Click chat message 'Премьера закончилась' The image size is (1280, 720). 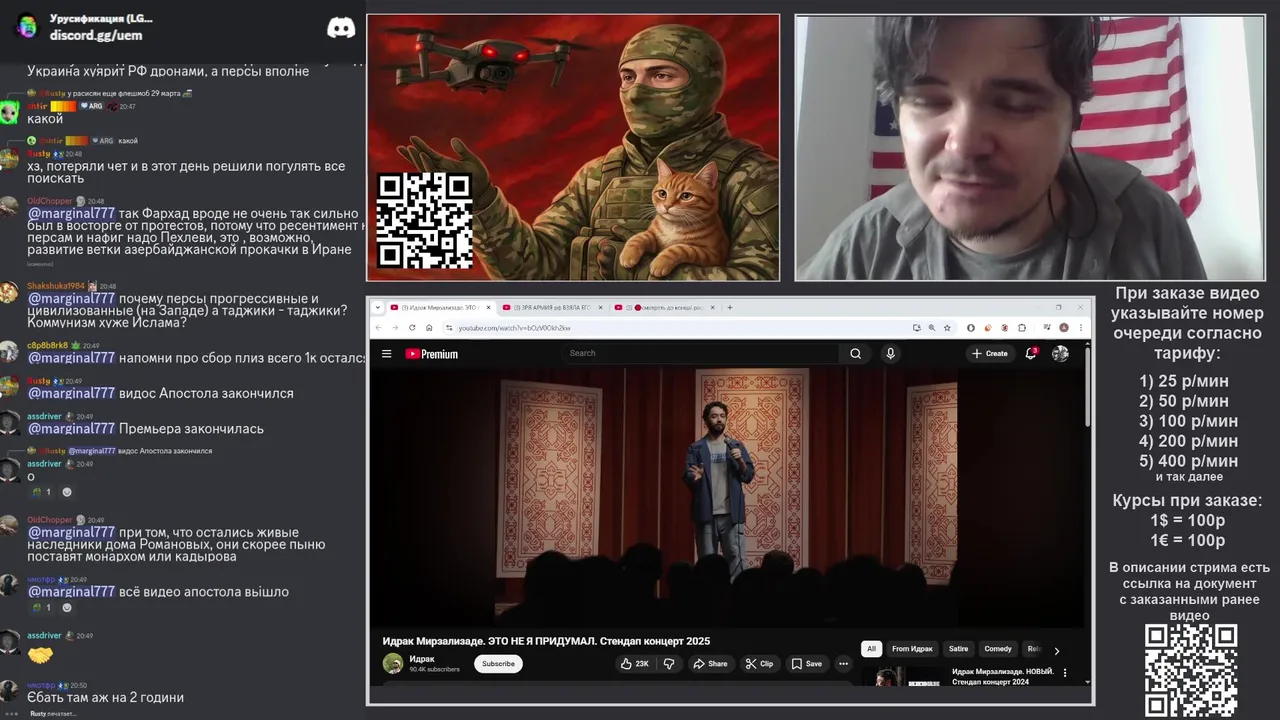(191, 428)
